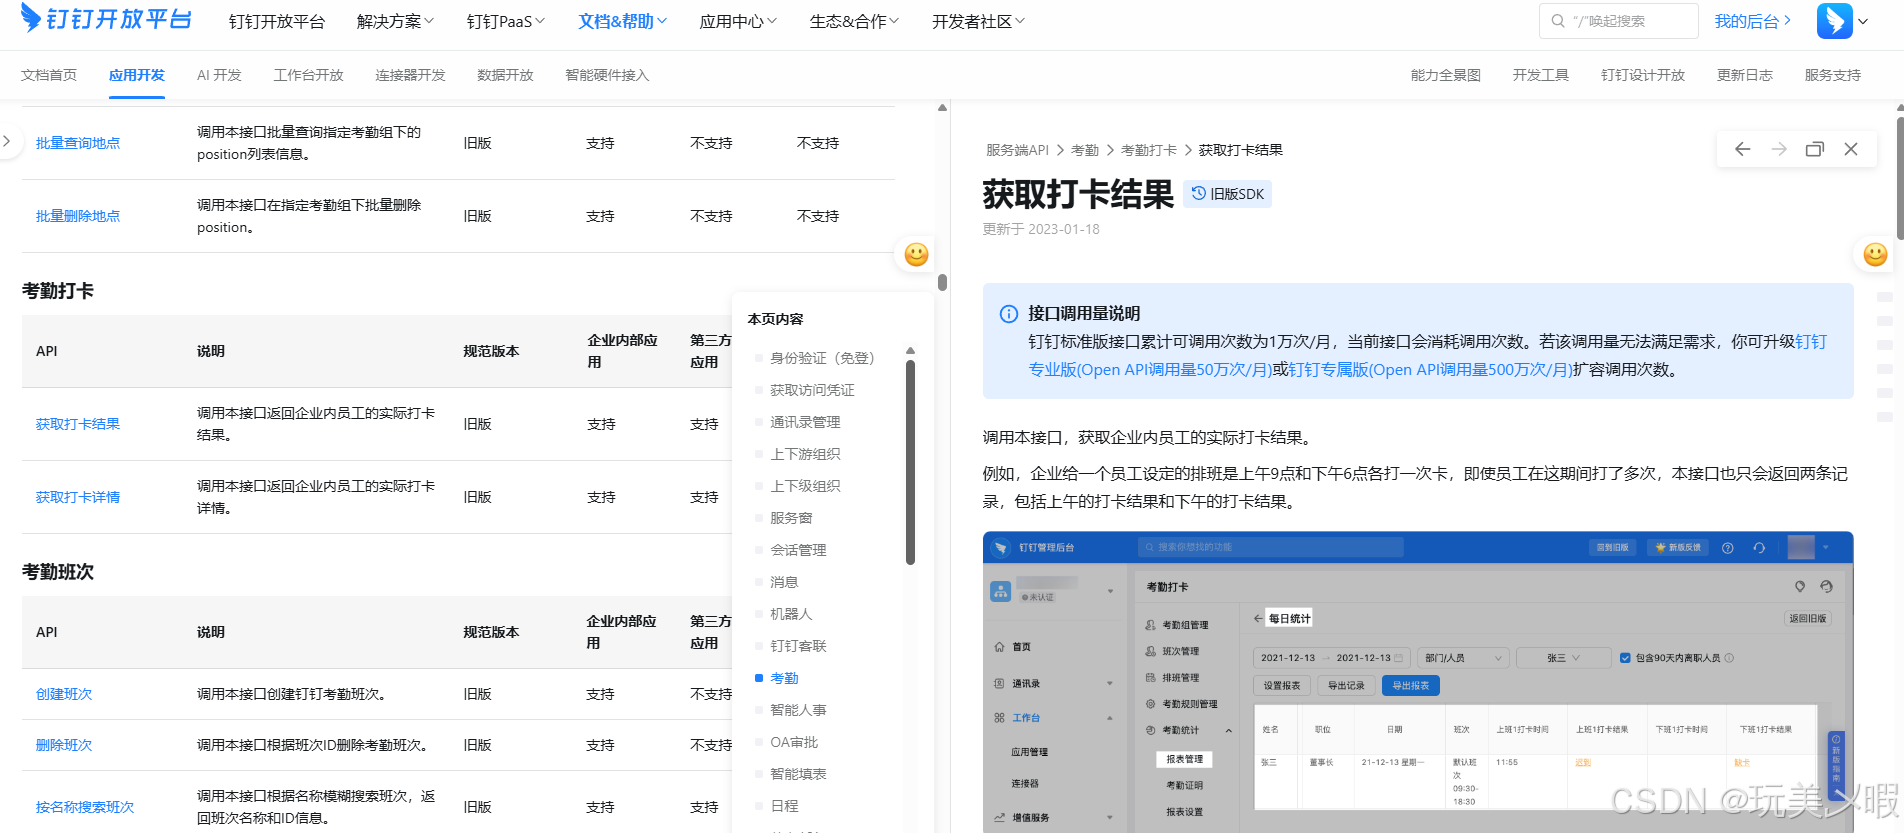Open 开发工具 from the sub navigation

click(x=1540, y=75)
